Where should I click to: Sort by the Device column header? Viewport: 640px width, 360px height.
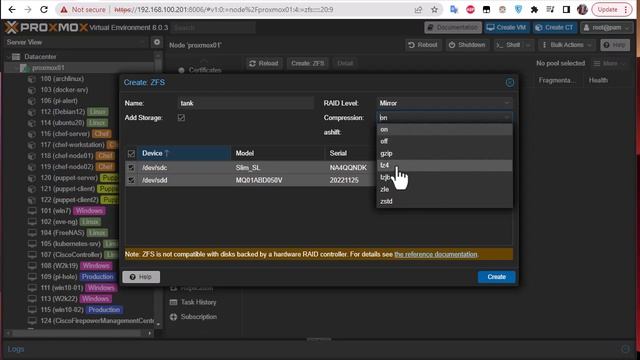click(x=184, y=153)
